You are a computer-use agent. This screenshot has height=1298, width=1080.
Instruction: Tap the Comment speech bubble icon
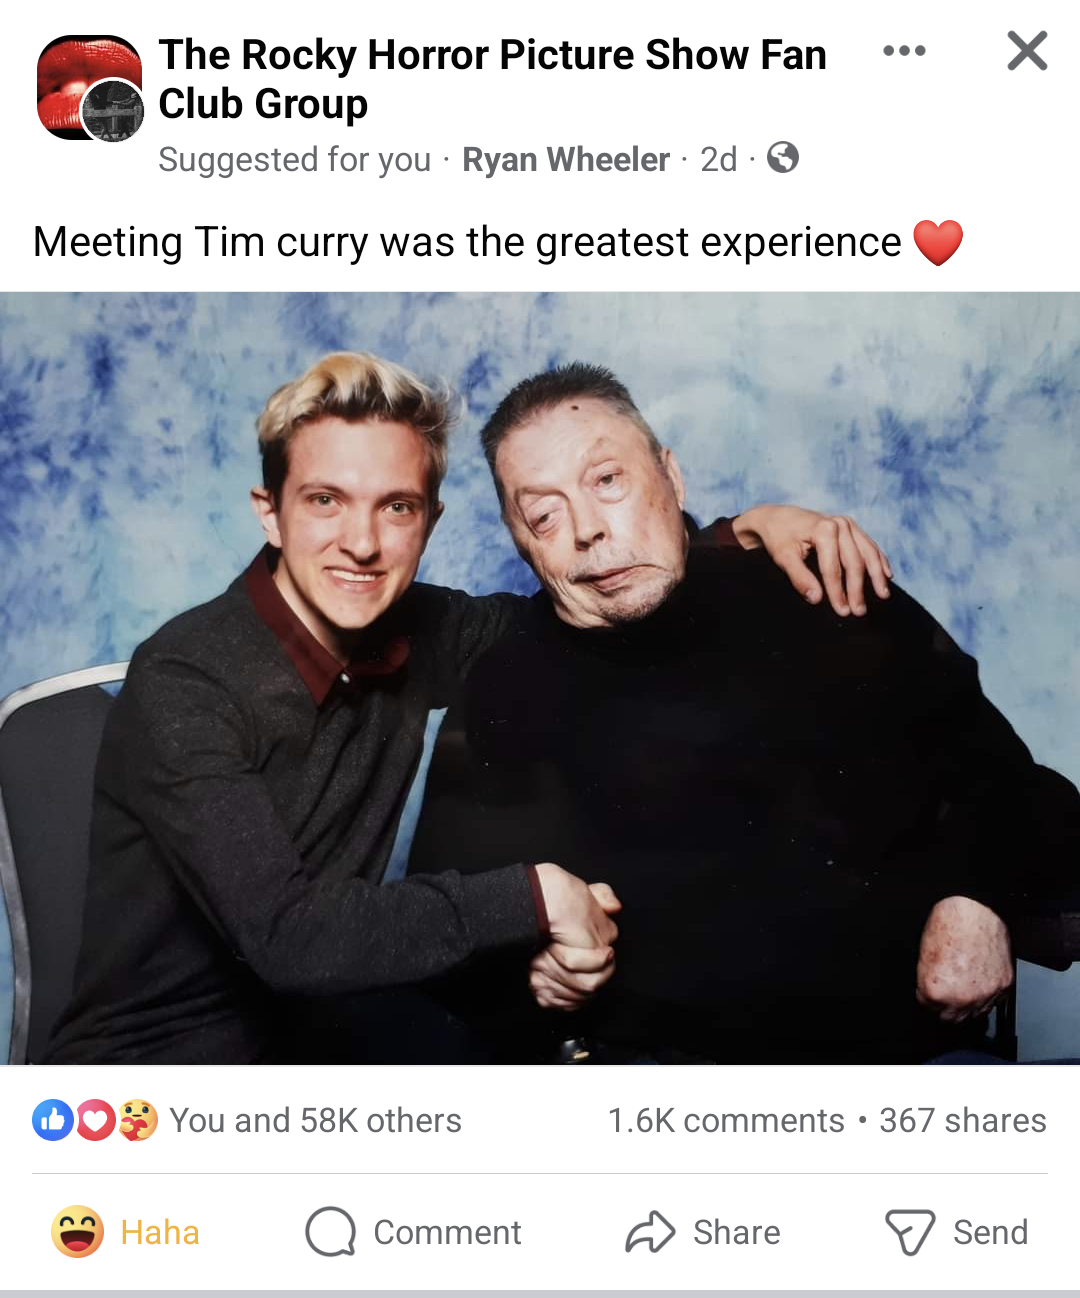point(331,1231)
